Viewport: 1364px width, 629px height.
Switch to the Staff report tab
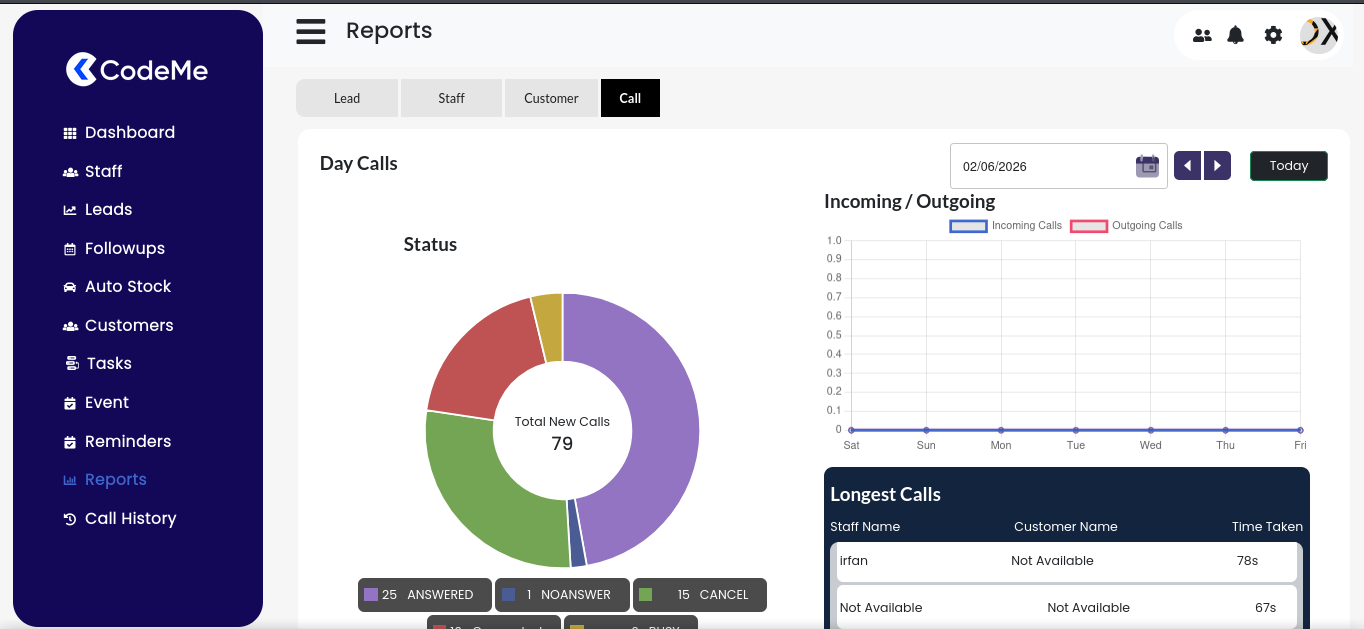[452, 98]
